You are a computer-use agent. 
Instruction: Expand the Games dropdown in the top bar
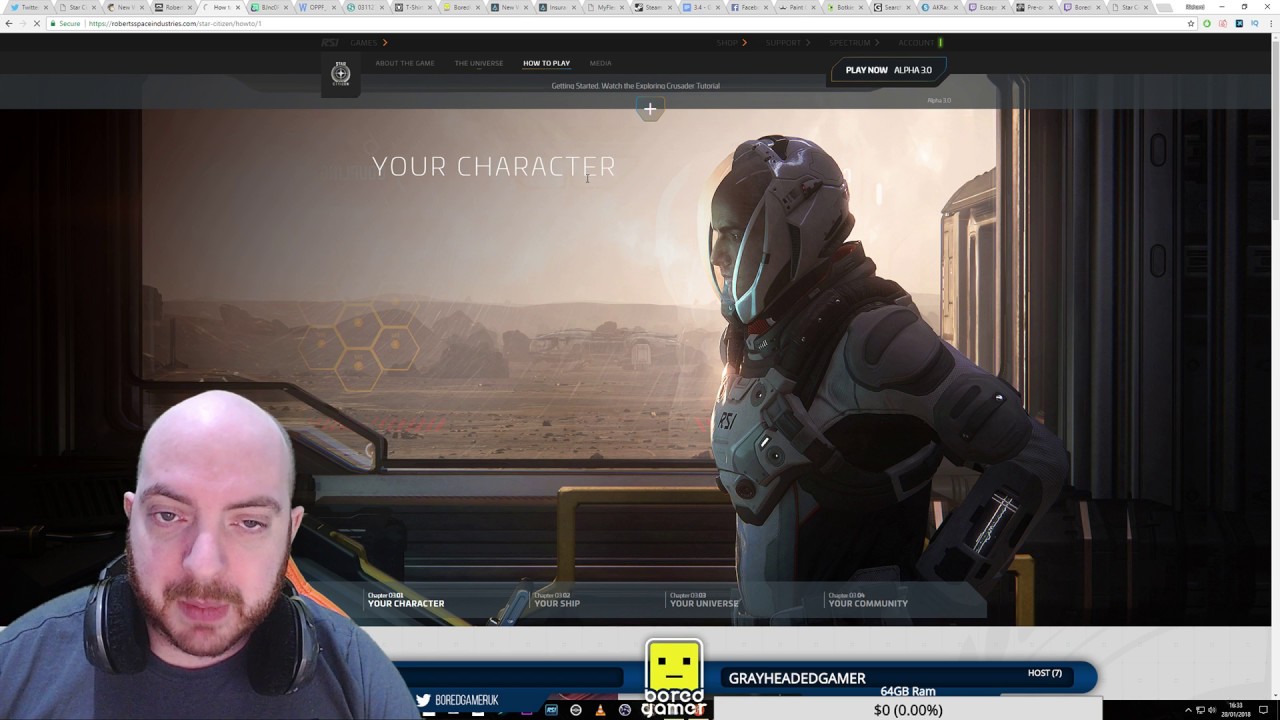[x=368, y=43]
